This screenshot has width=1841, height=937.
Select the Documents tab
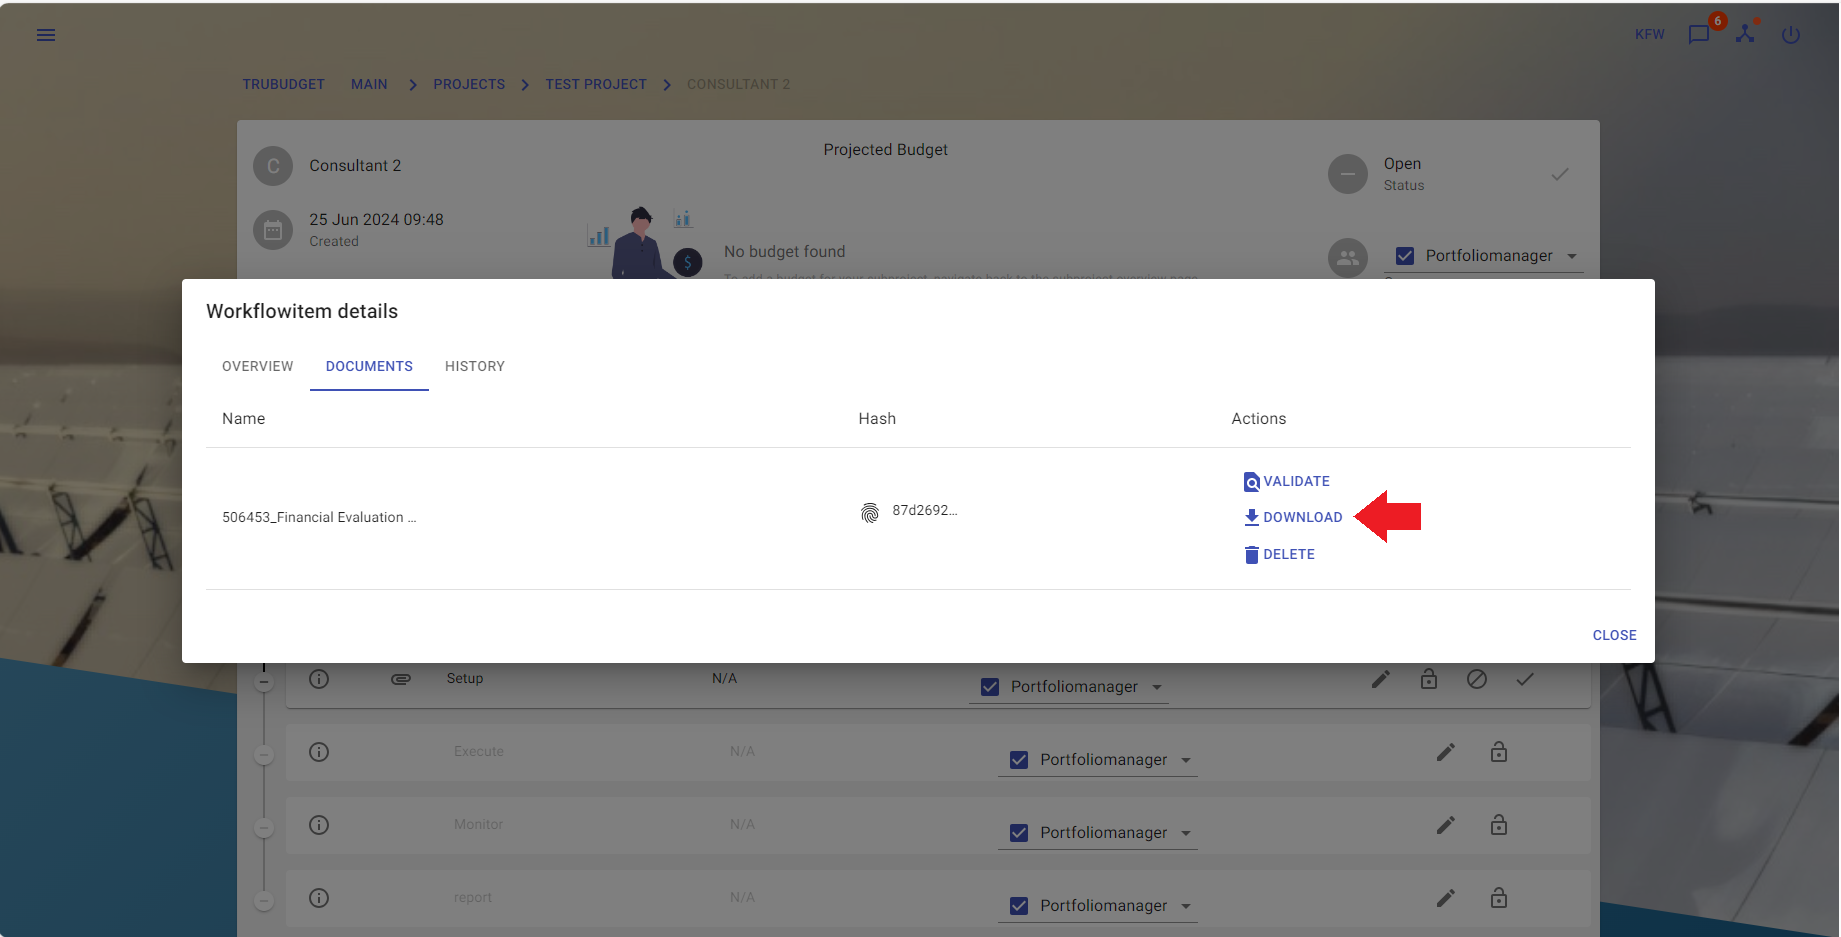click(369, 366)
